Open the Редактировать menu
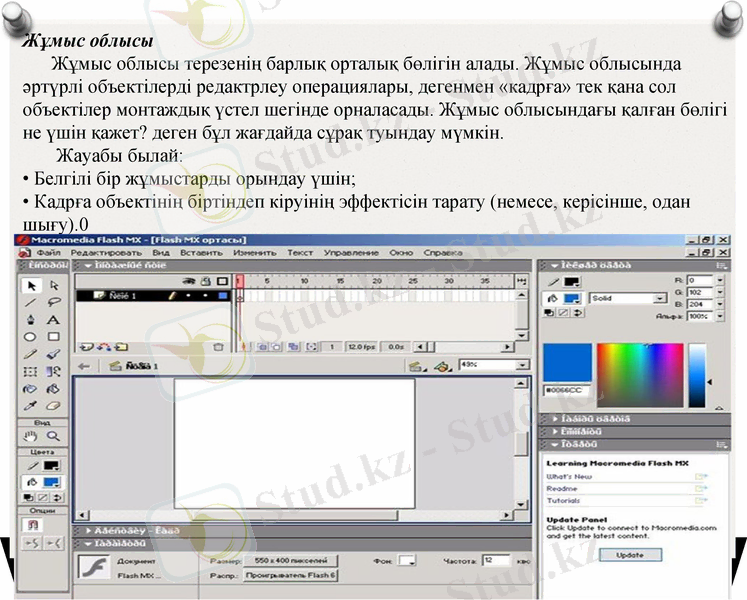 (106, 253)
